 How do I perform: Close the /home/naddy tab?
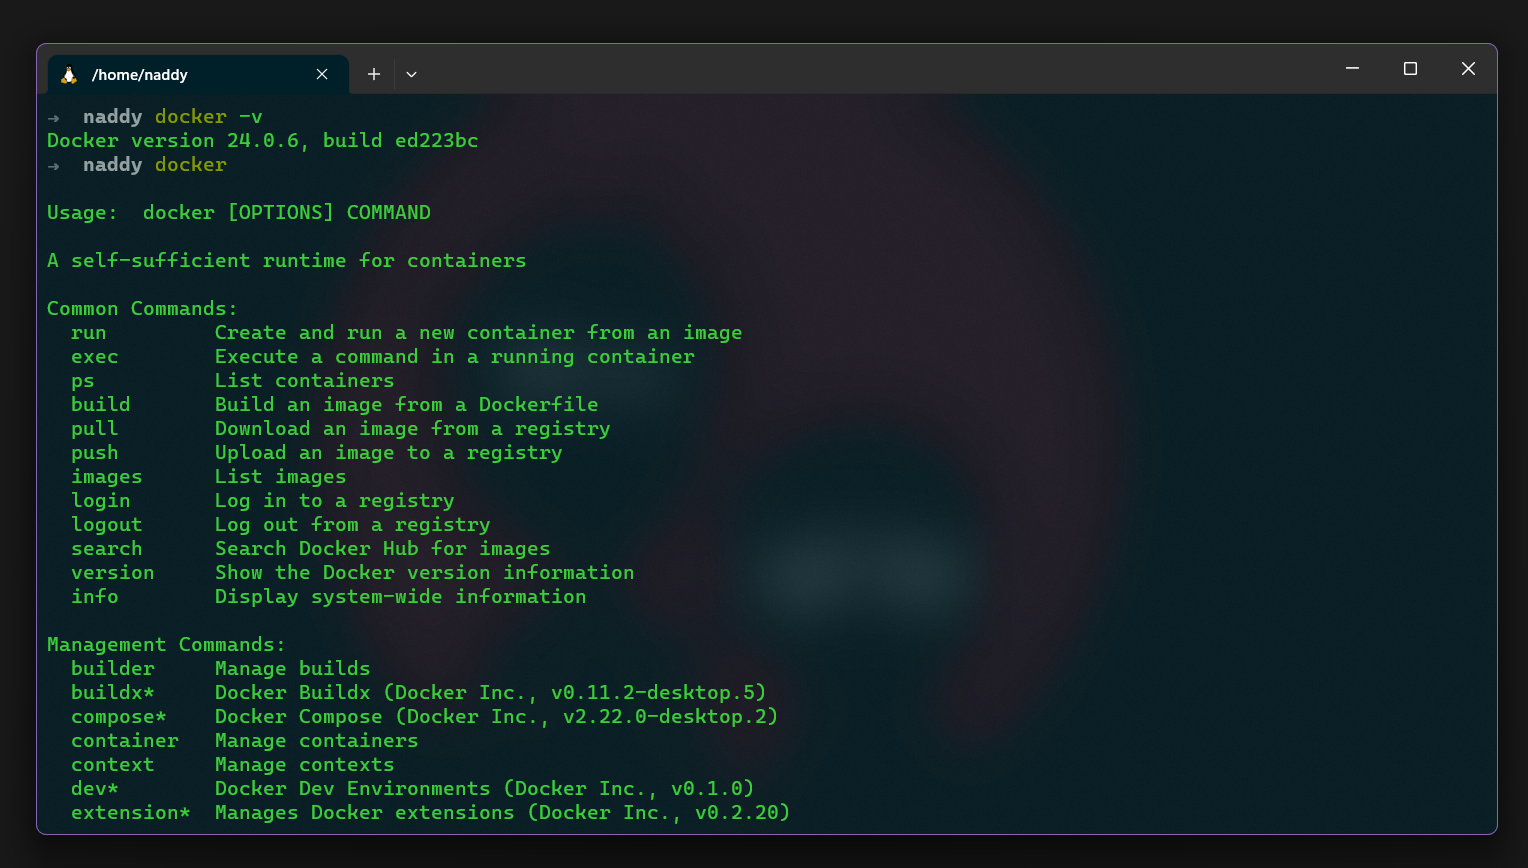322,73
